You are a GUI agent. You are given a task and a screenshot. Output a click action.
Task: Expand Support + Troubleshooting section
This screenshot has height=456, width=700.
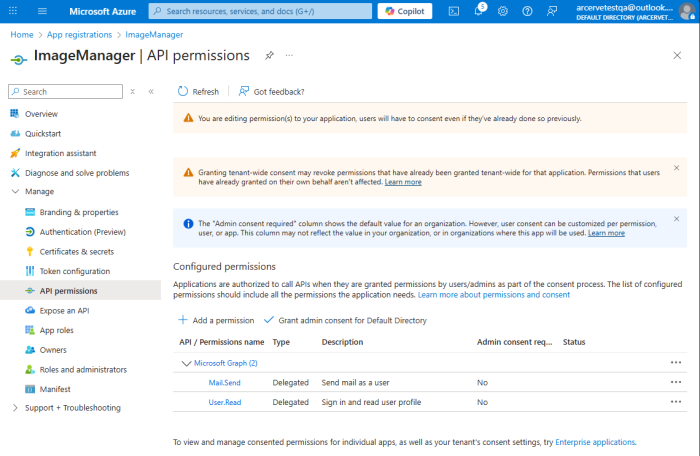coord(15,408)
